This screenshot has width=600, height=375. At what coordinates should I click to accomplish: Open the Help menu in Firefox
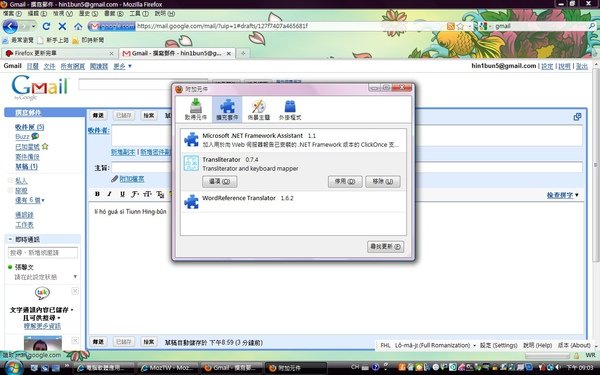tap(165, 13)
